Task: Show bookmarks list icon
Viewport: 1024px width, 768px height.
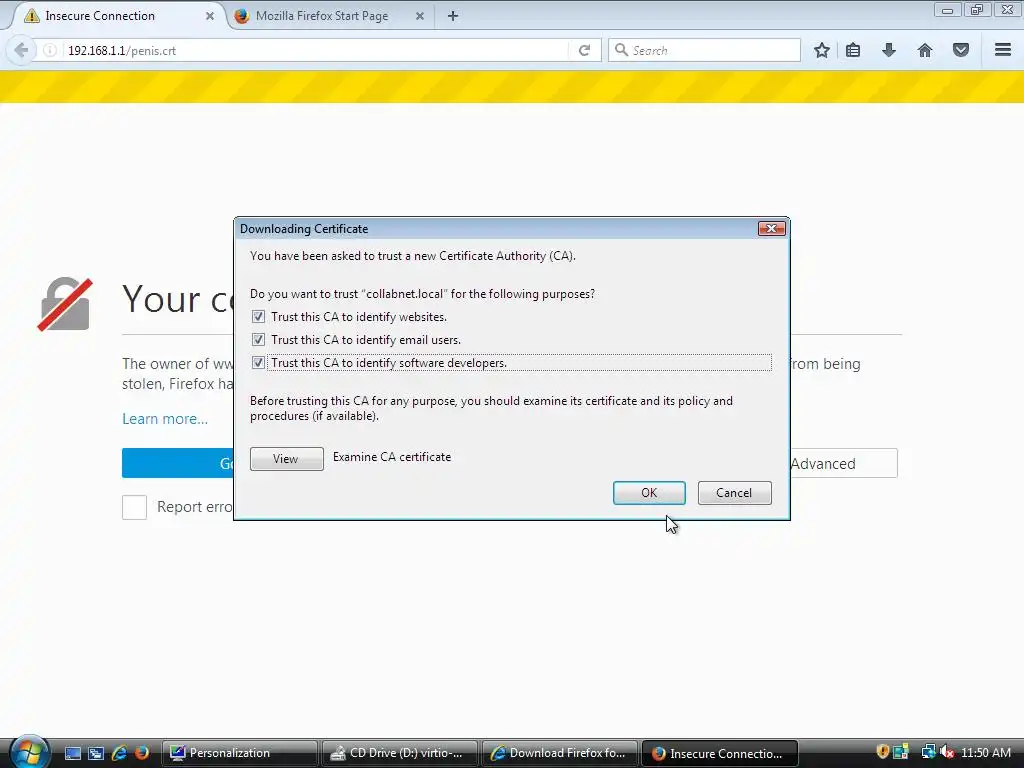Action: tap(853, 50)
